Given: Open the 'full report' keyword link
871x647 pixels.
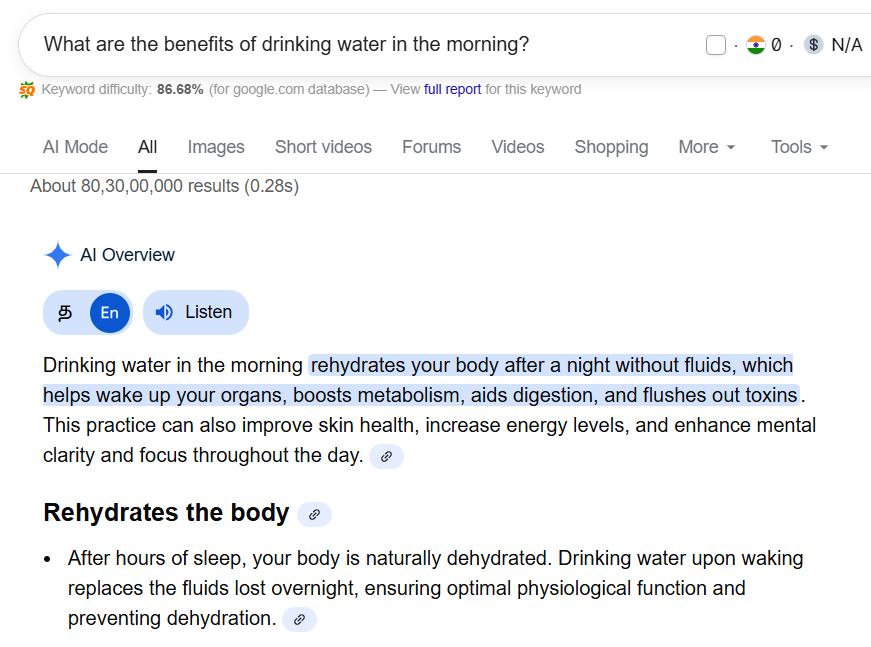Looking at the screenshot, I should tap(453, 89).
